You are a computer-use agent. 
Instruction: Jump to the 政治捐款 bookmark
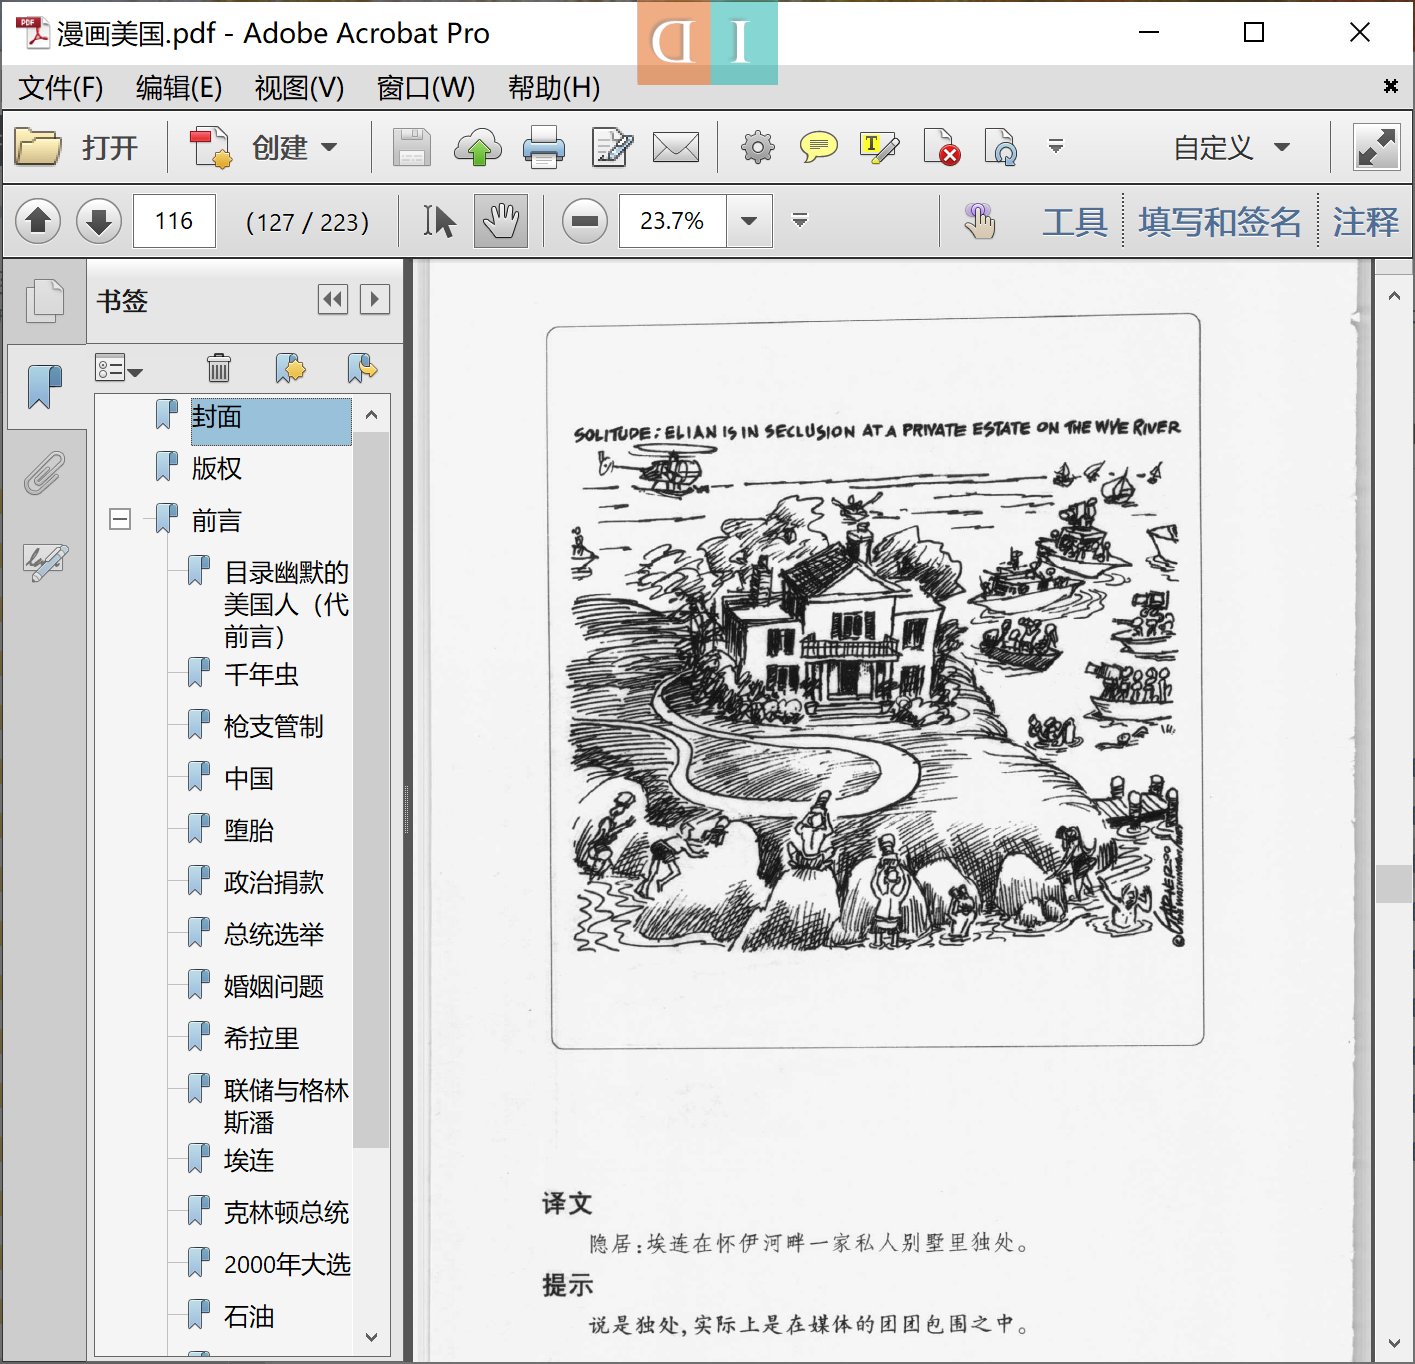click(x=274, y=882)
